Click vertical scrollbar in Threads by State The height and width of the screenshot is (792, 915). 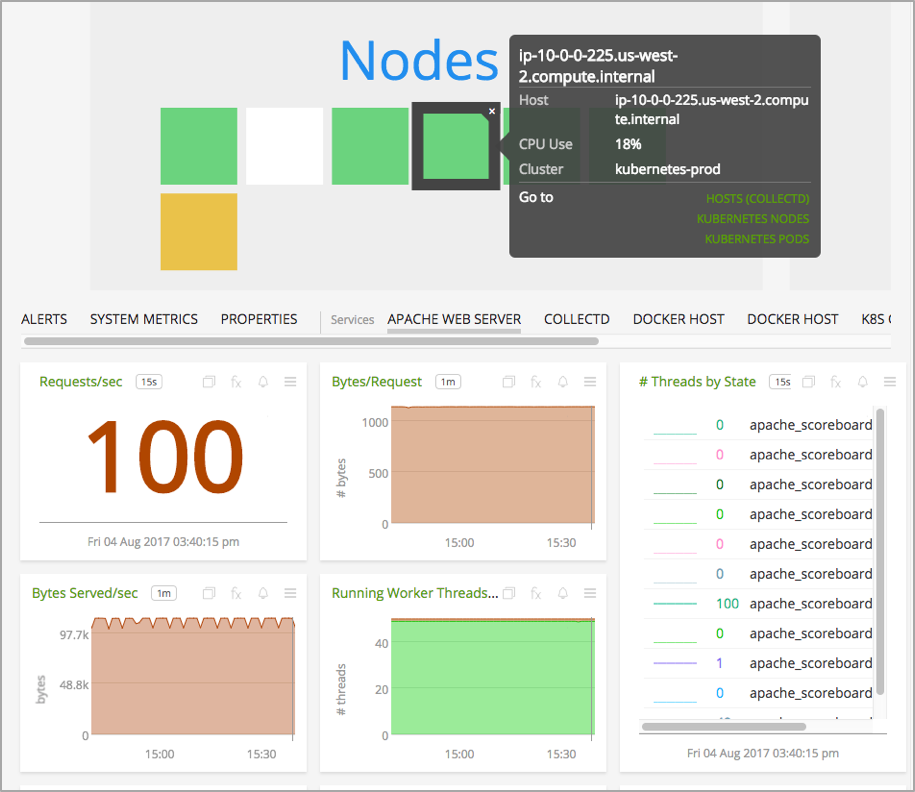coord(880,552)
